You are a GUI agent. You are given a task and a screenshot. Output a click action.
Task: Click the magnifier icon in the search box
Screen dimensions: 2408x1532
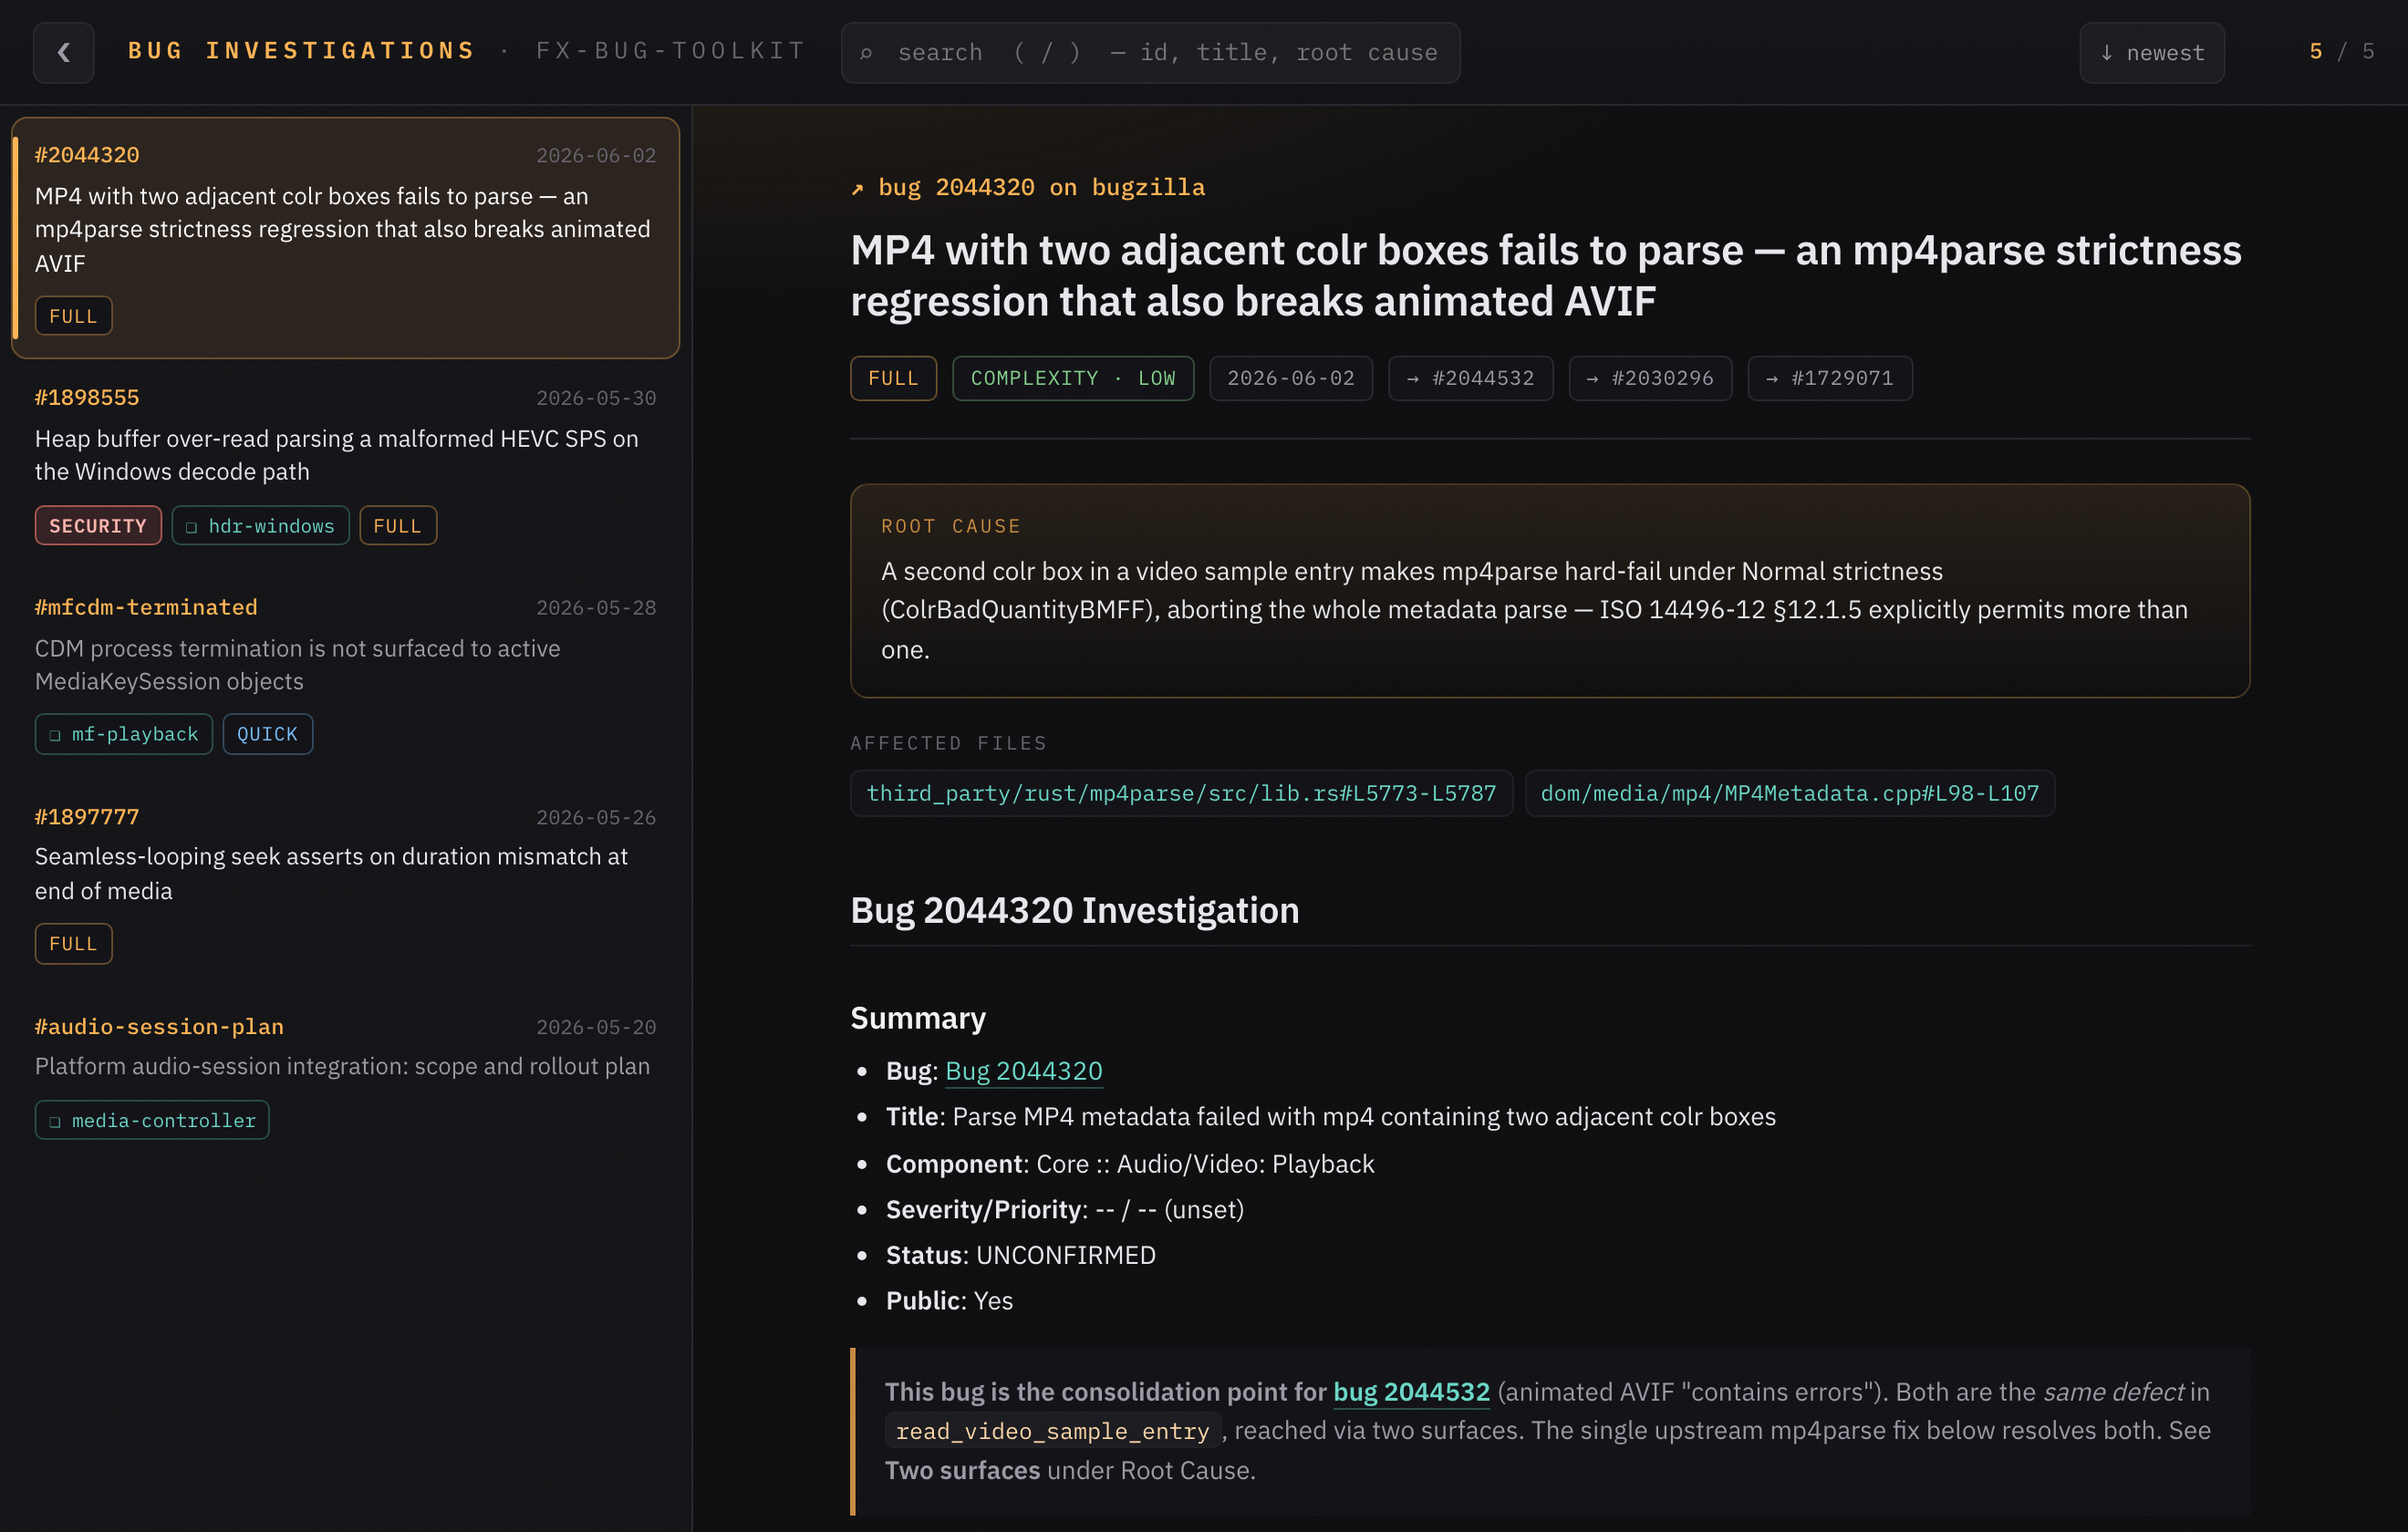coord(866,53)
